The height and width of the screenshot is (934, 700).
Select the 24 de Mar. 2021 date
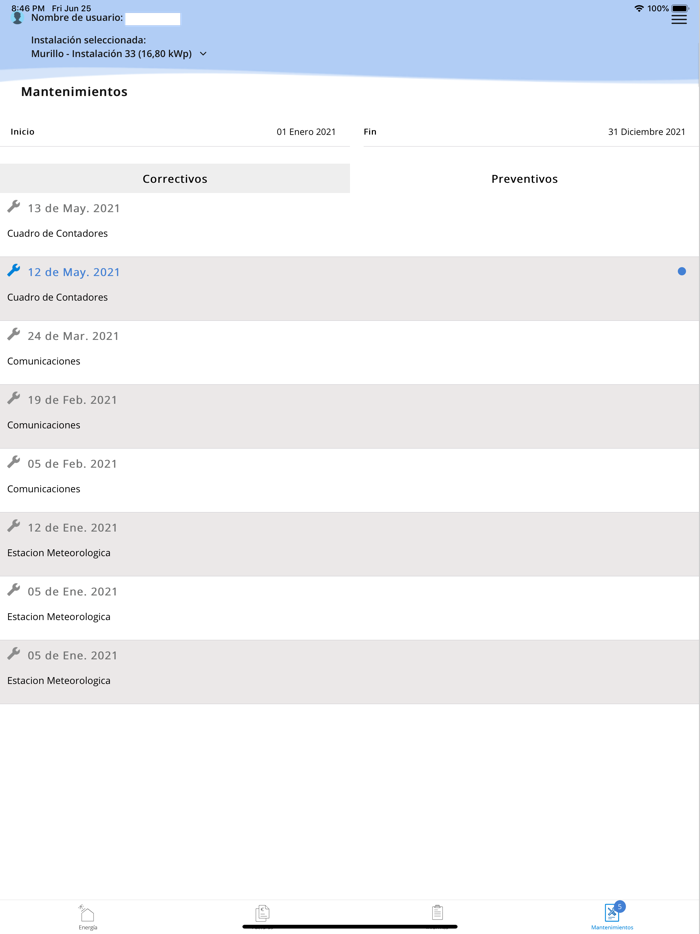coord(73,336)
